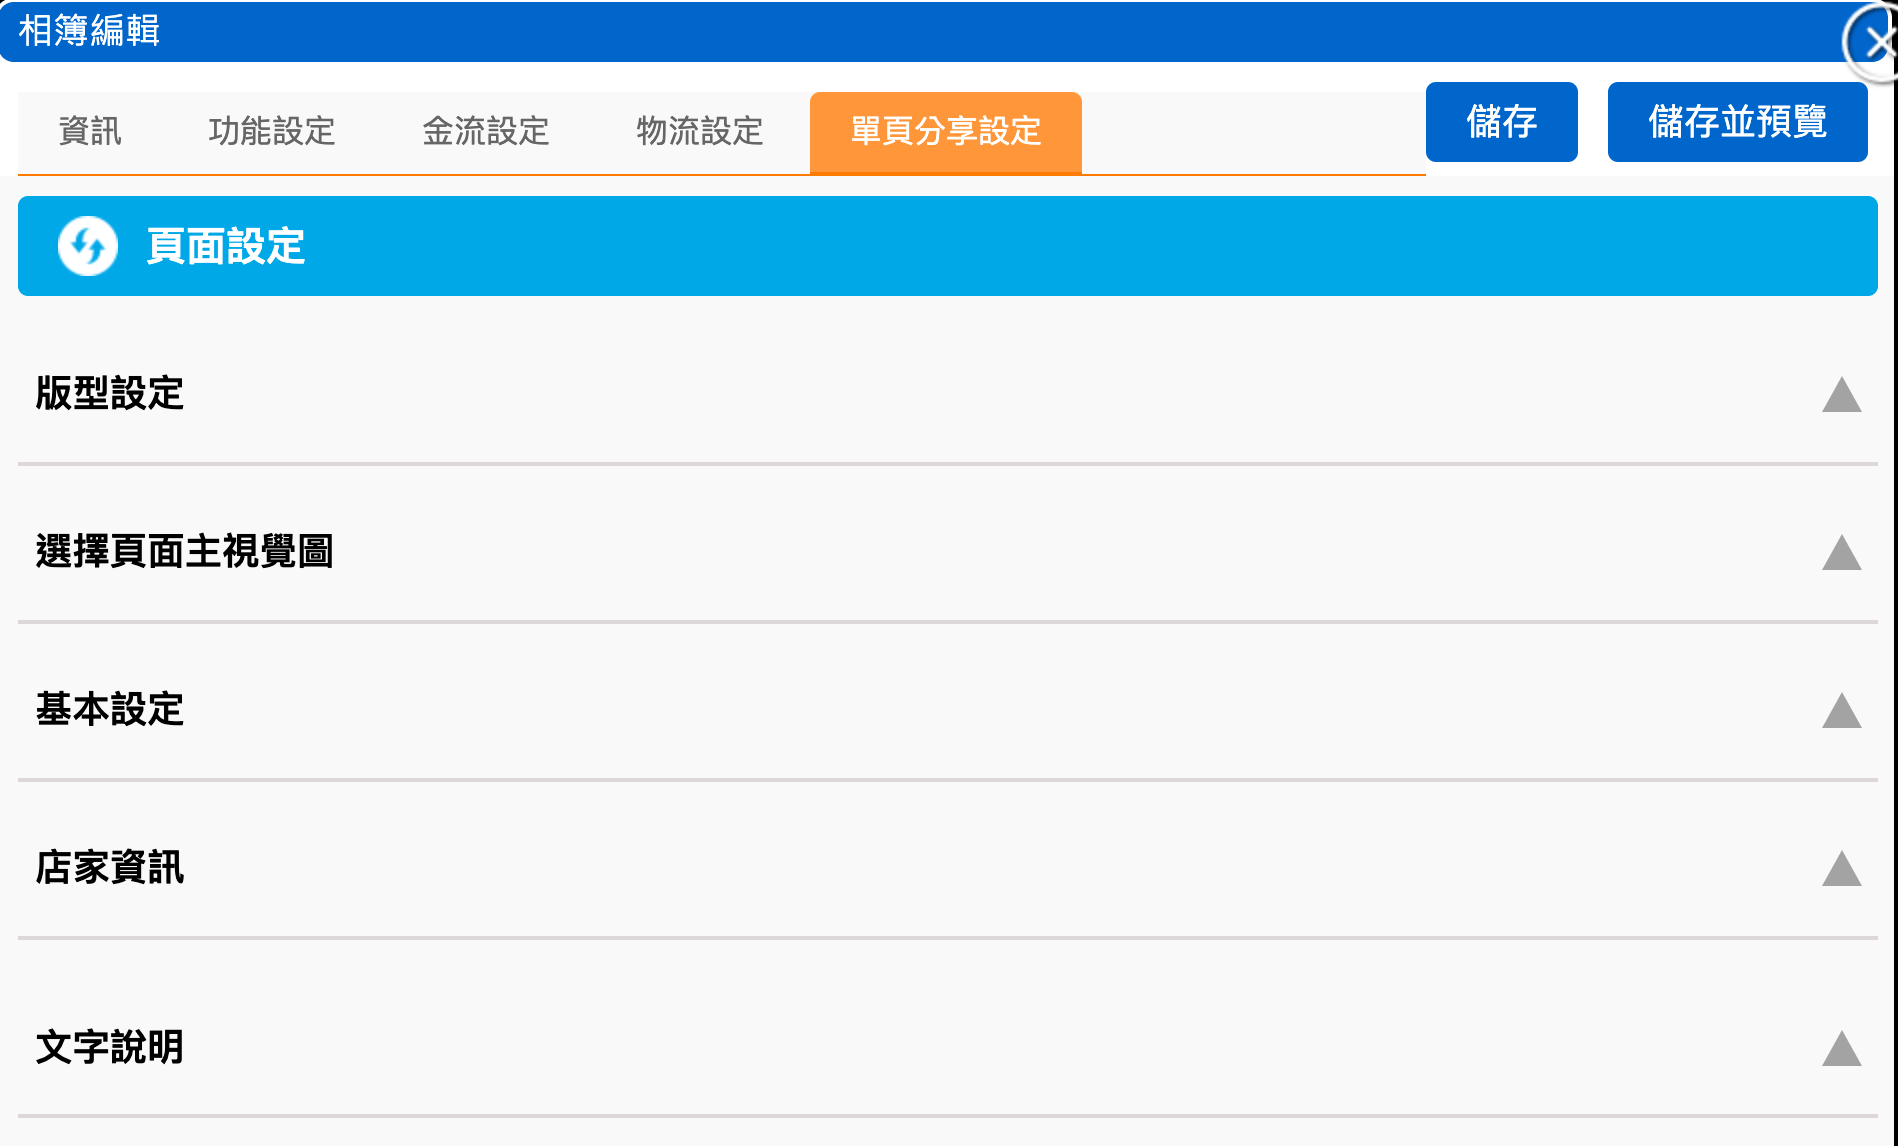Collapse the 基本設定 section arrow
Viewport: 1898px width, 1146px height.
coord(1842,710)
